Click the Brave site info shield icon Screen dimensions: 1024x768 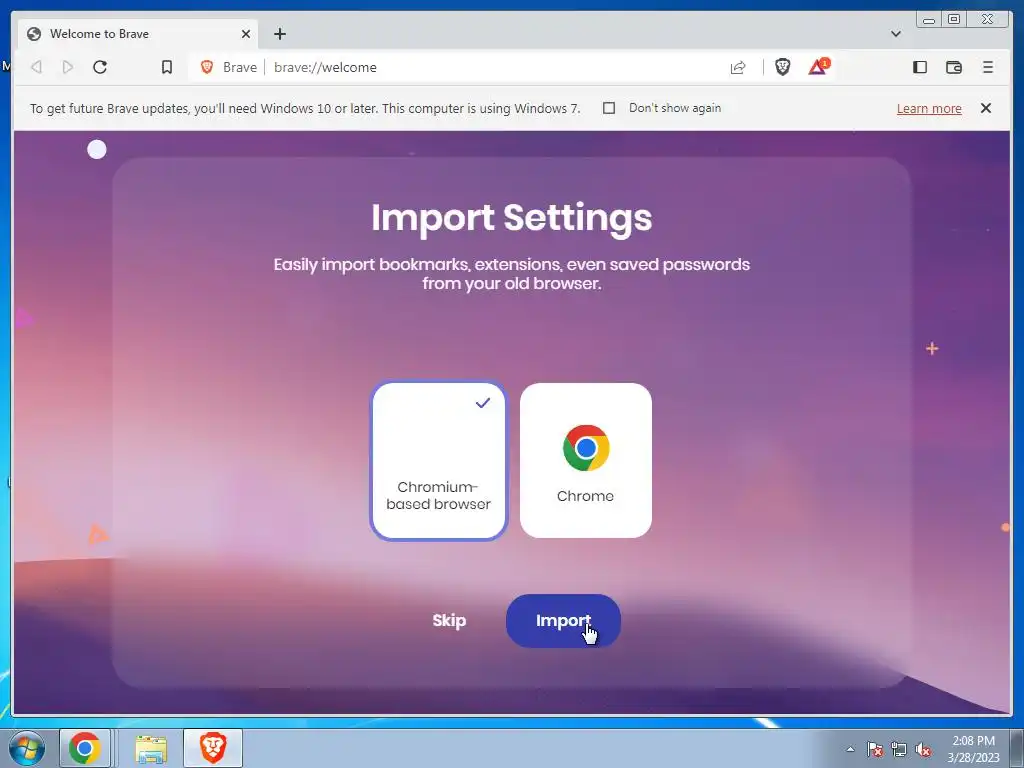[x=207, y=67]
